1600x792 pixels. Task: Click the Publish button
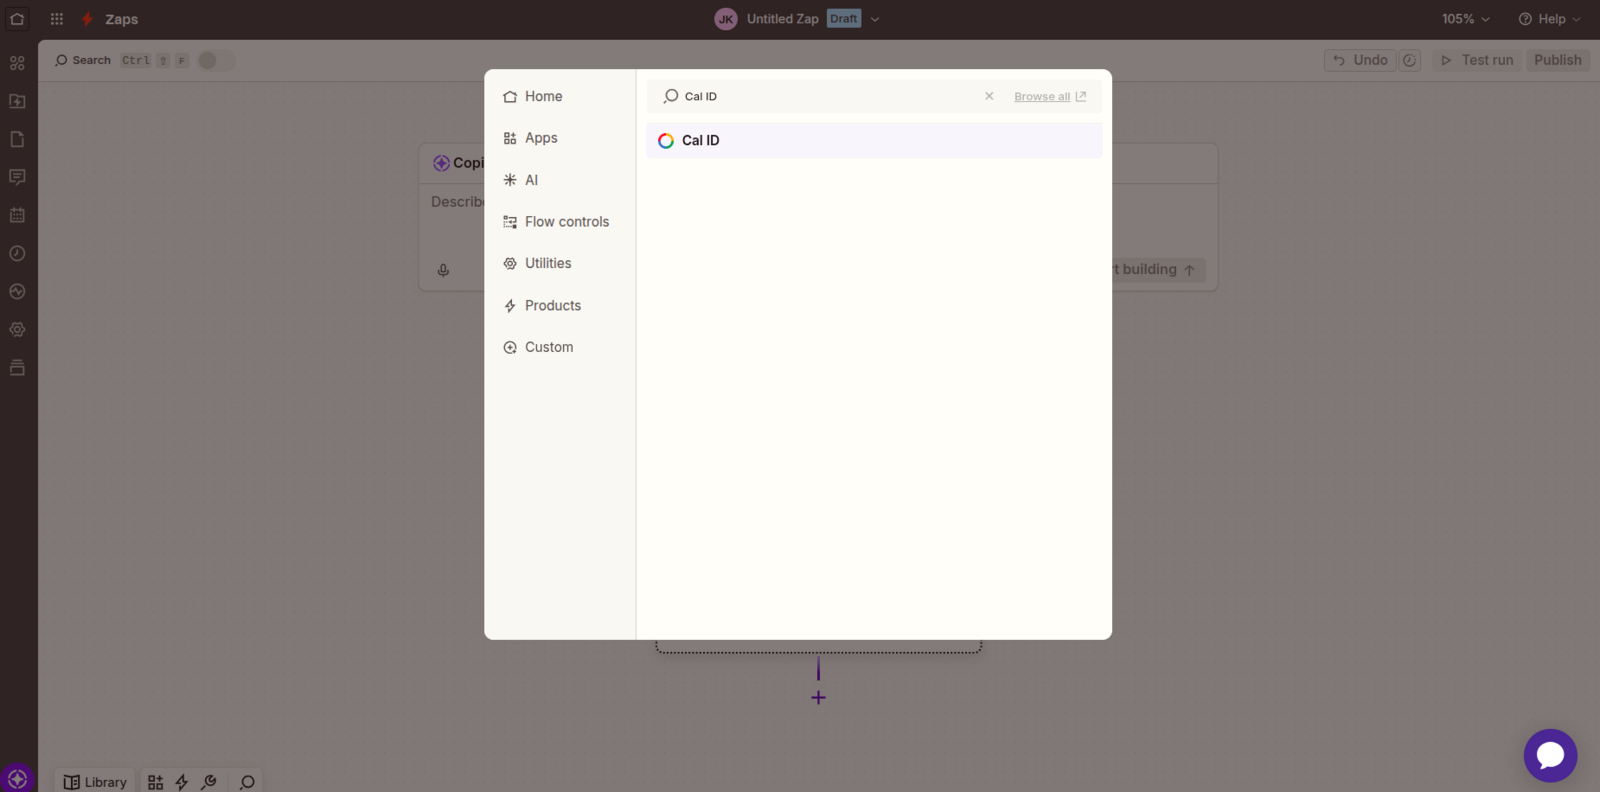click(1558, 60)
